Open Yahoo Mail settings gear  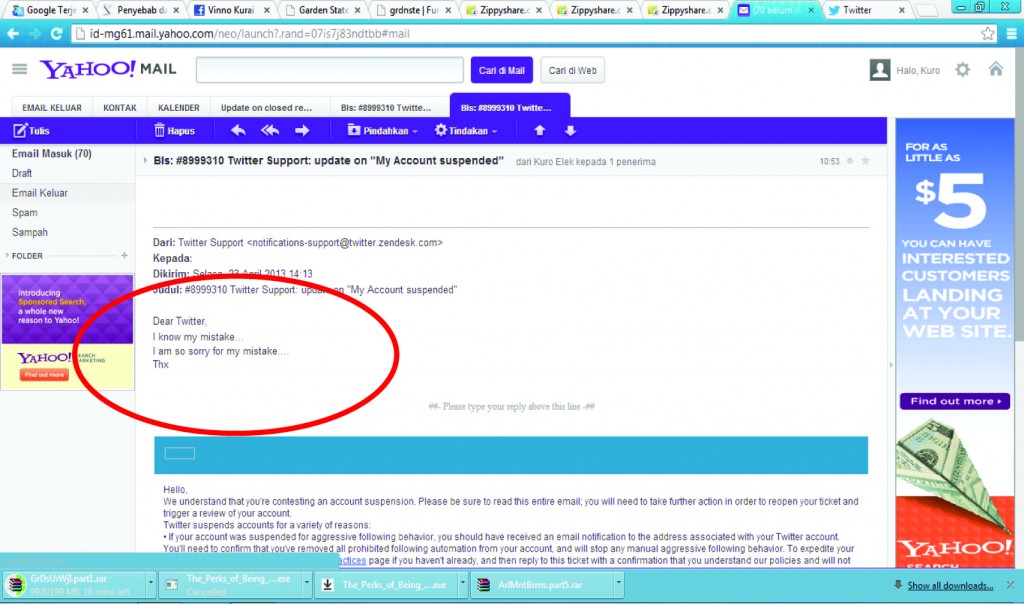pos(963,69)
